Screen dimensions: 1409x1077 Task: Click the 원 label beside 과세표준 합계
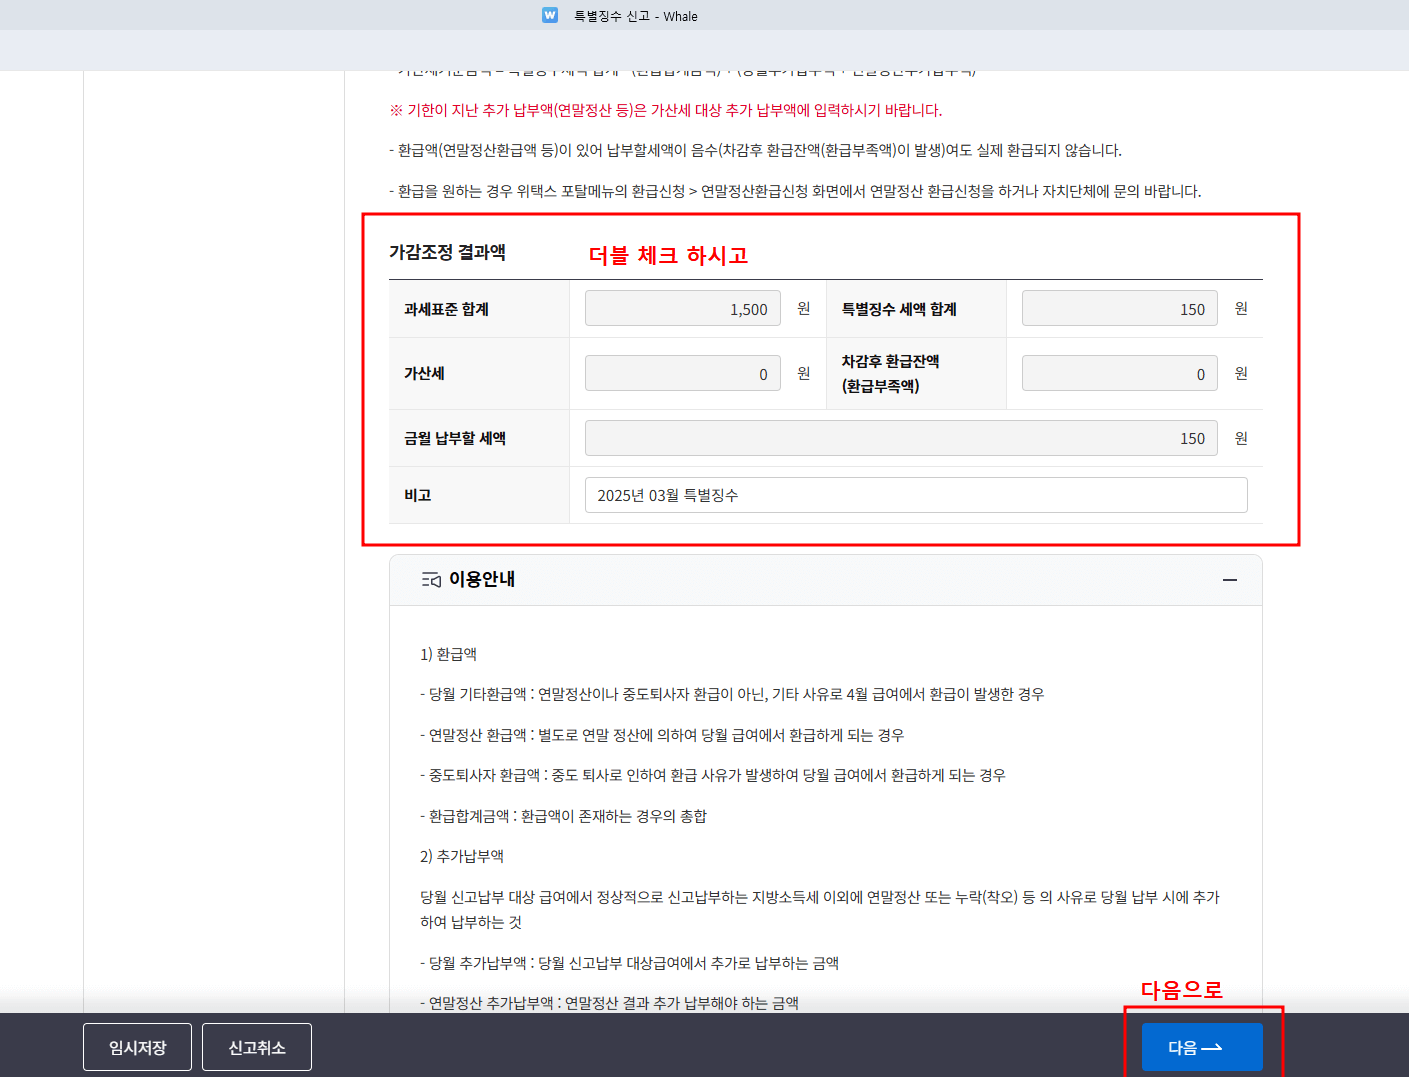[x=801, y=308]
